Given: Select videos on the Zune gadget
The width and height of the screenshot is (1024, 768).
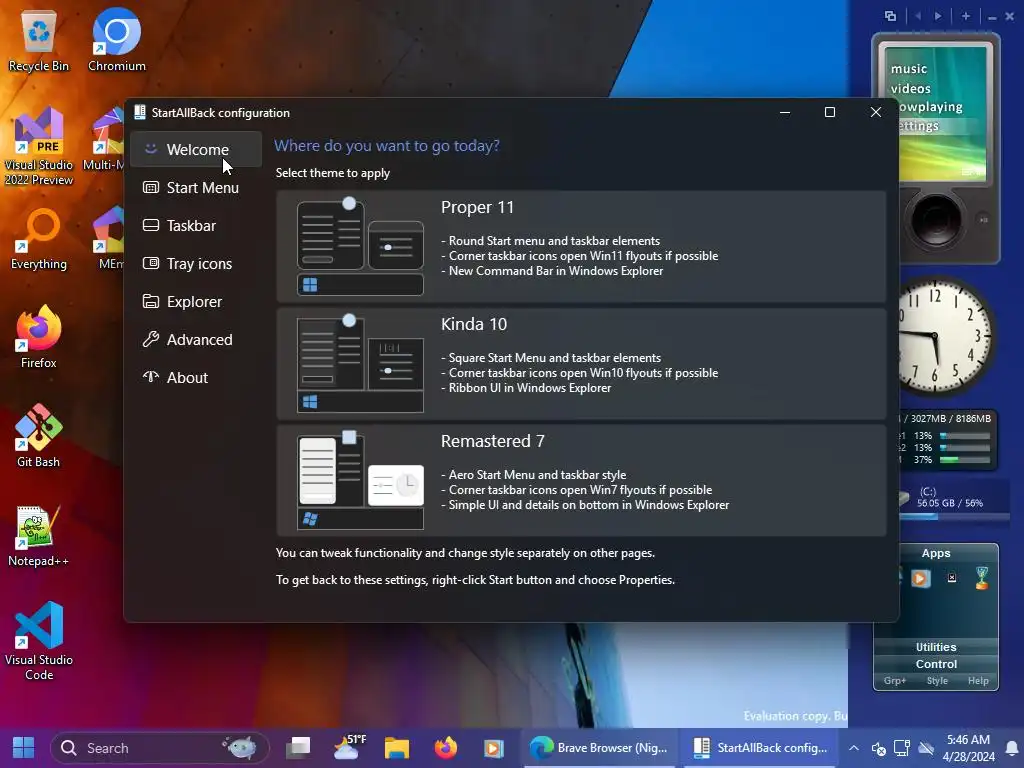Looking at the screenshot, I should coord(911,88).
